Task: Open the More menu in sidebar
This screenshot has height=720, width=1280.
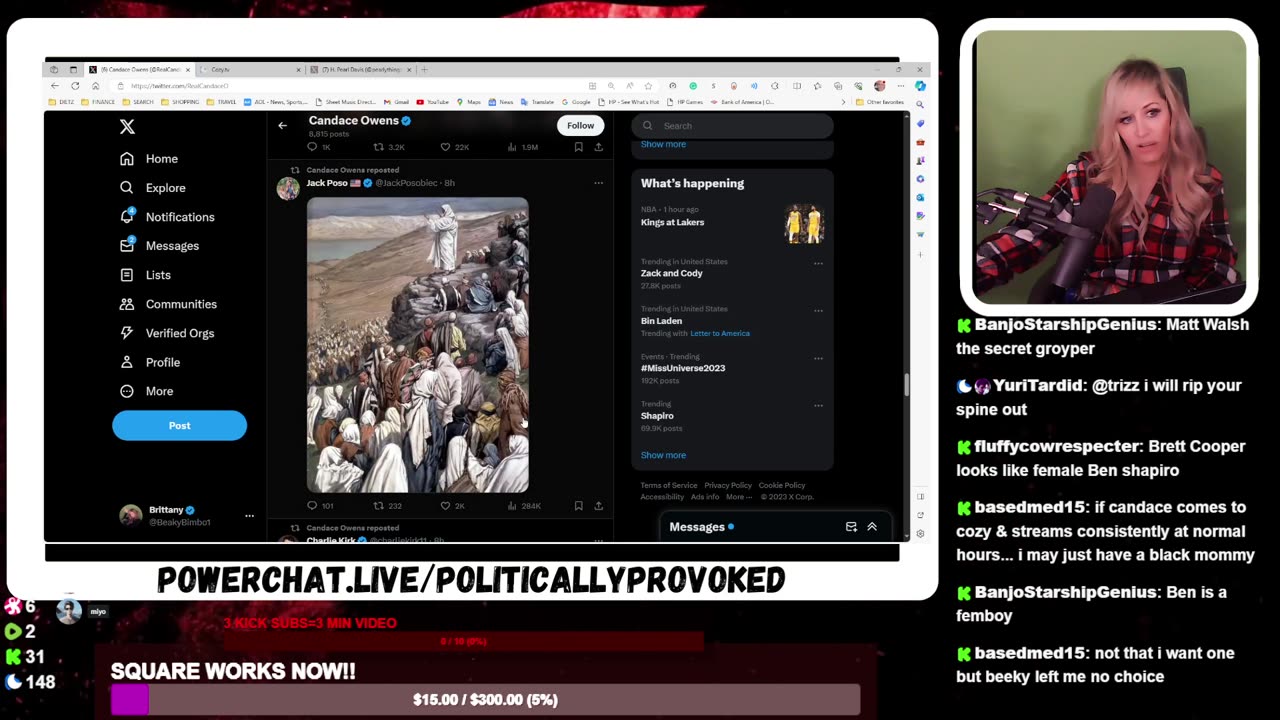Action: (x=146, y=391)
